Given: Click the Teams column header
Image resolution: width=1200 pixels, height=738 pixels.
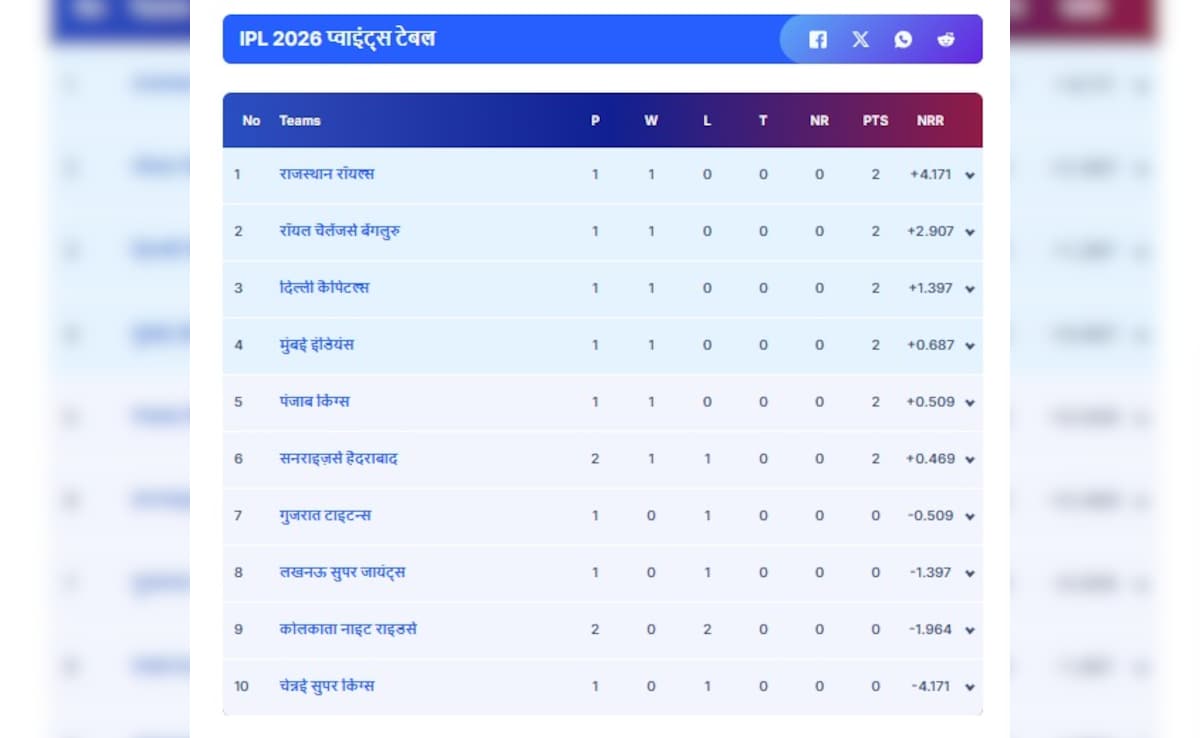Looking at the screenshot, I should 300,120.
